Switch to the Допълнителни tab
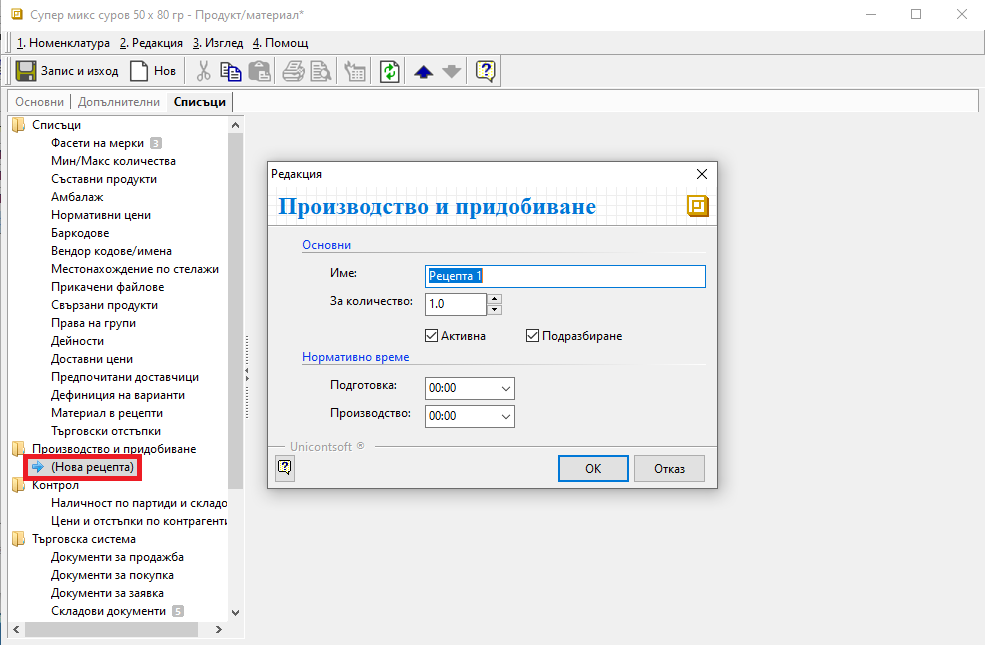This screenshot has width=985, height=645. point(118,102)
